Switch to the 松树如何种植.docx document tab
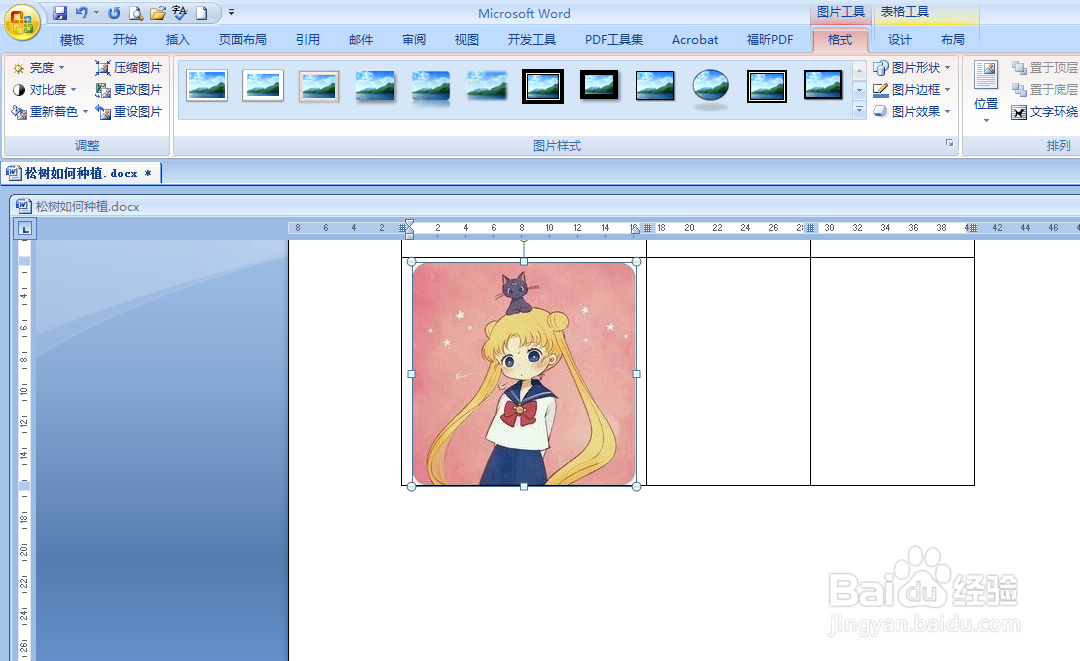 [x=81, y=174]
